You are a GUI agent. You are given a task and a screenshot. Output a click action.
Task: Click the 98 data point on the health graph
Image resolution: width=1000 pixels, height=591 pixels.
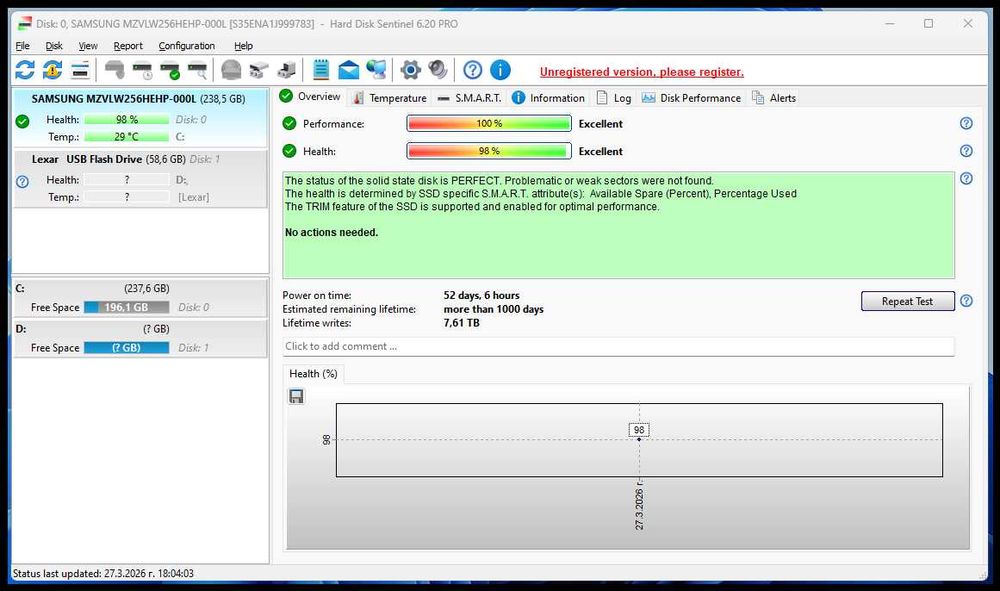pos(639,439)
